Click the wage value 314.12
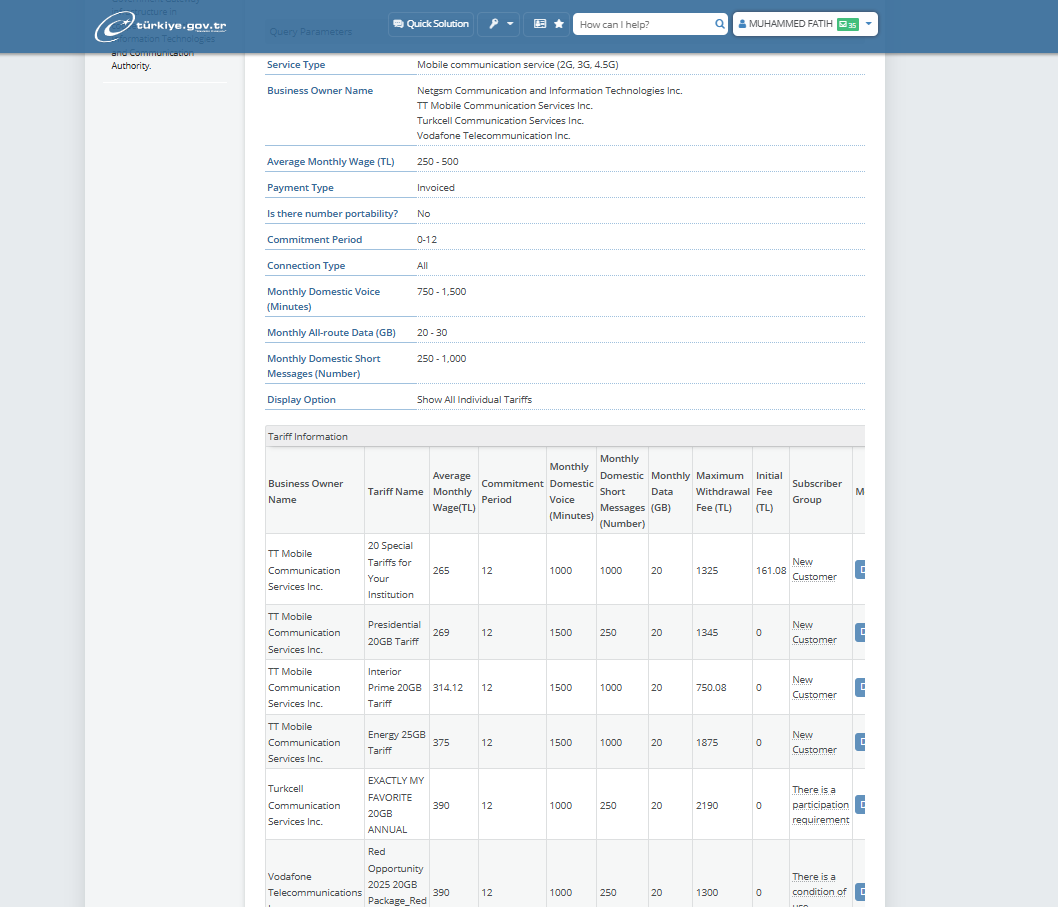Screen dimensions: 1058x907 pyautogui.click(x=448, y=687)
